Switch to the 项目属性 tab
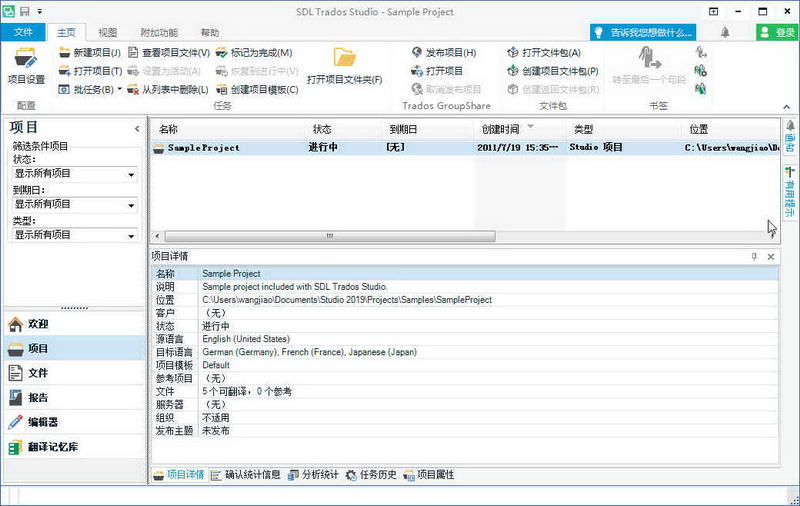800x506 pixels. tap(429, 475)
